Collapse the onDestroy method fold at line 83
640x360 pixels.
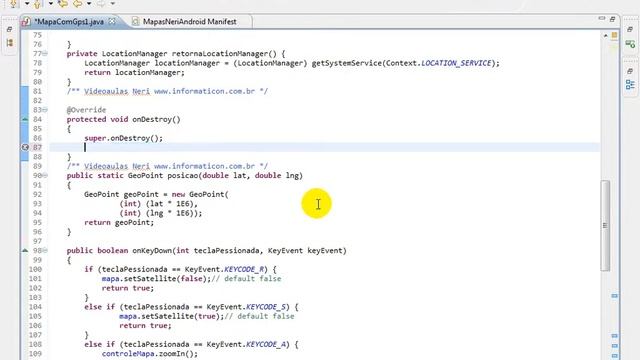[x=45, y=110]
